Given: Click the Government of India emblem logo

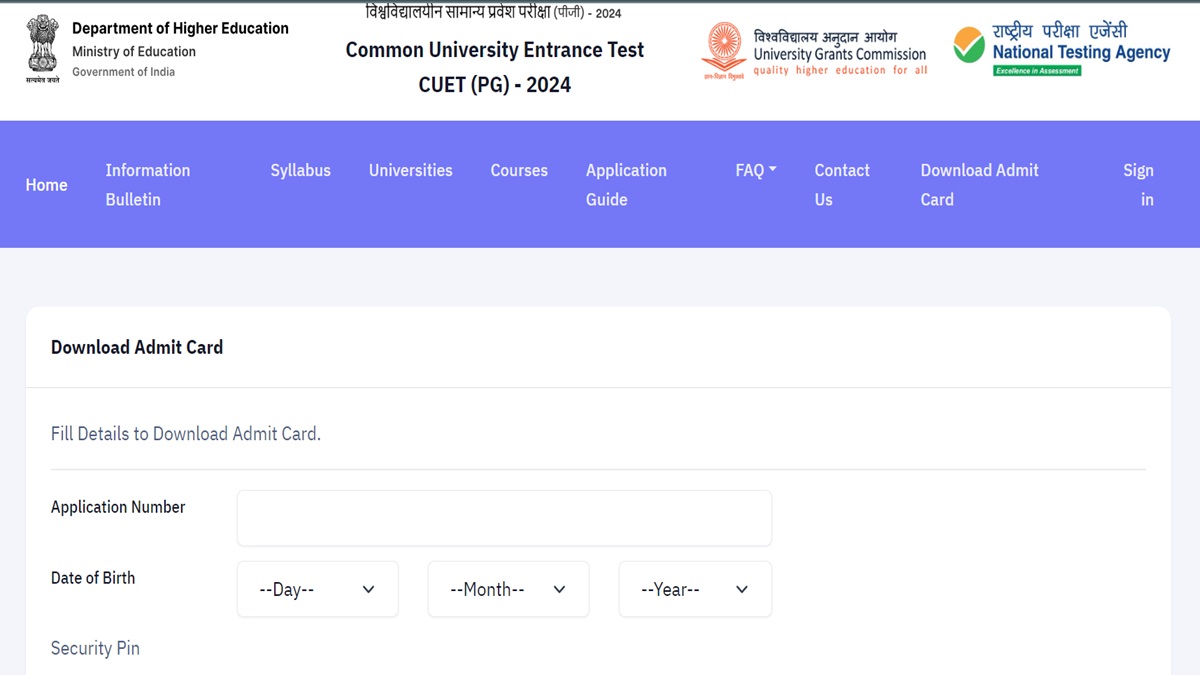Looking at the screenshot, I should pos(43,49).
